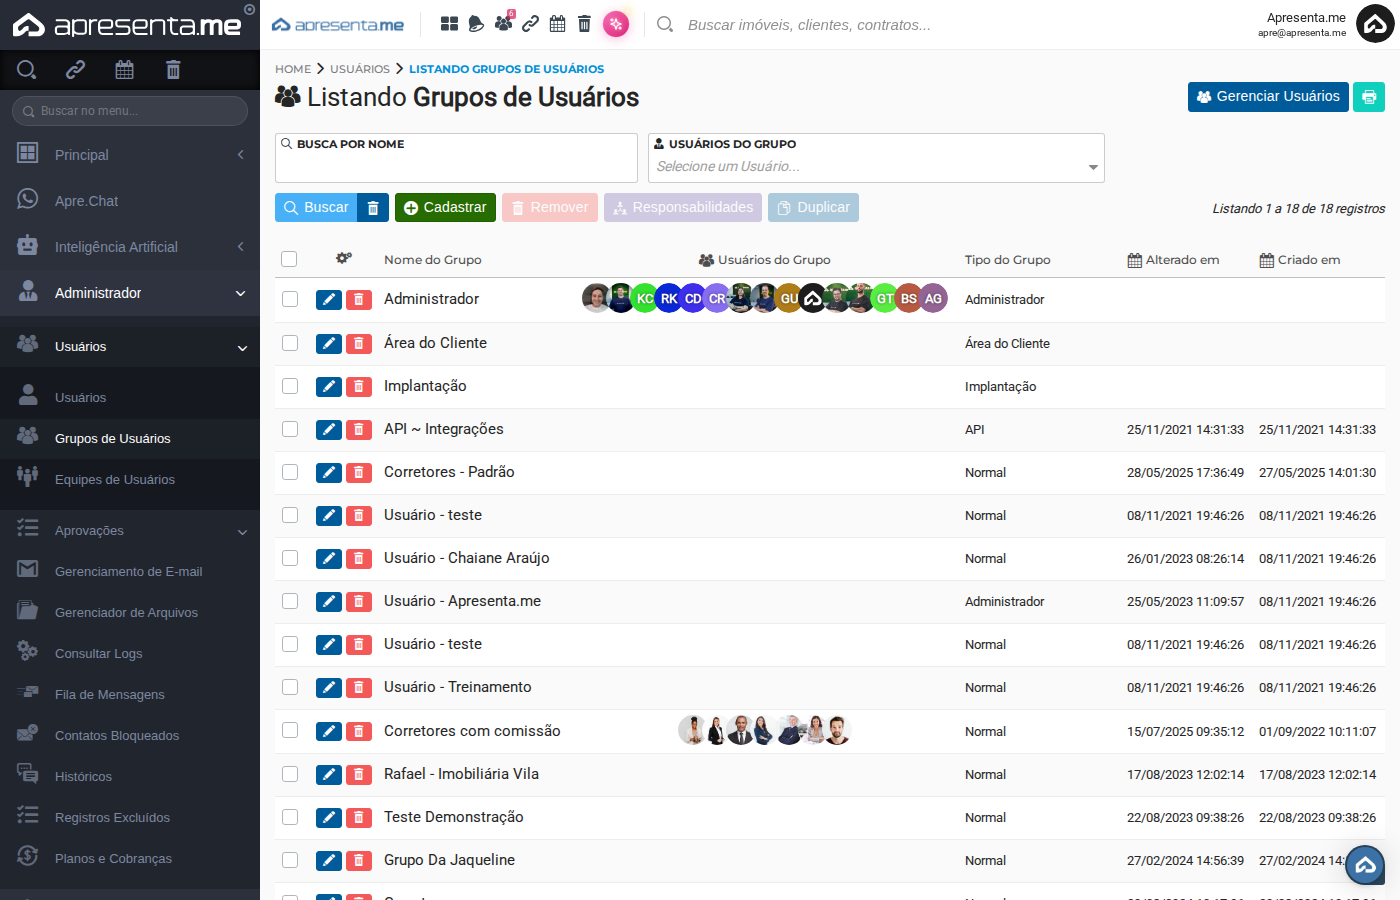
Task: Click the pink AI sparkle button
Action: (x=616, y=24)
